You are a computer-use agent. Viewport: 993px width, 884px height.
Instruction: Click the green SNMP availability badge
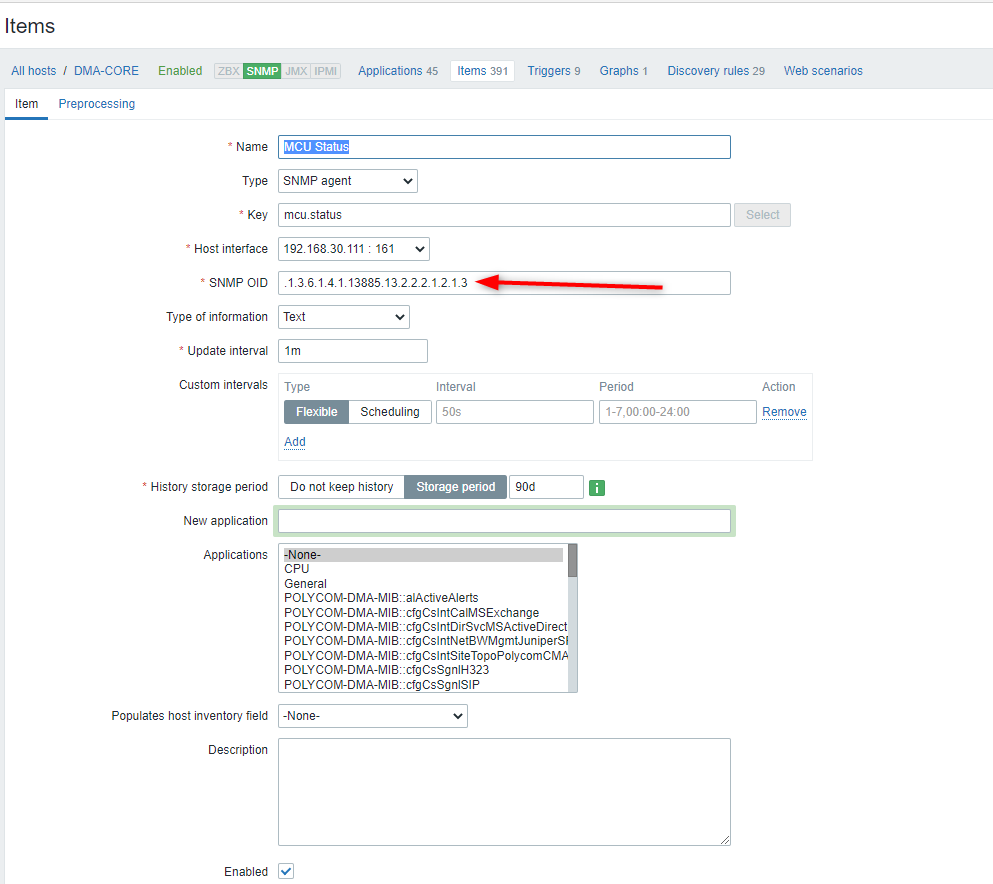[262, 71]
